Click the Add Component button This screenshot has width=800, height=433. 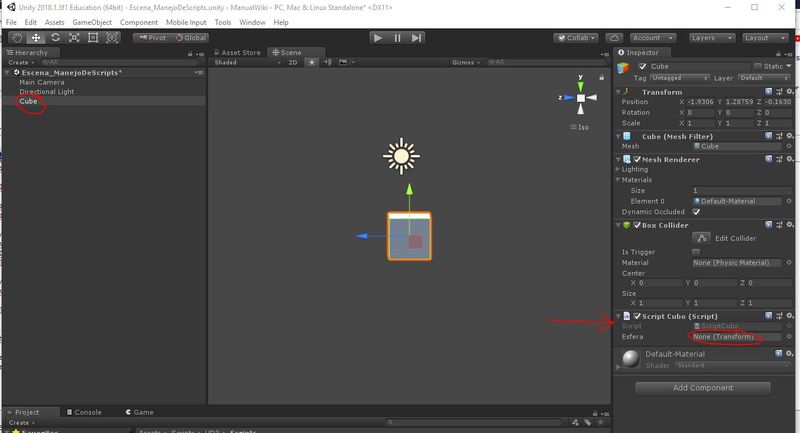click(703, 388)
